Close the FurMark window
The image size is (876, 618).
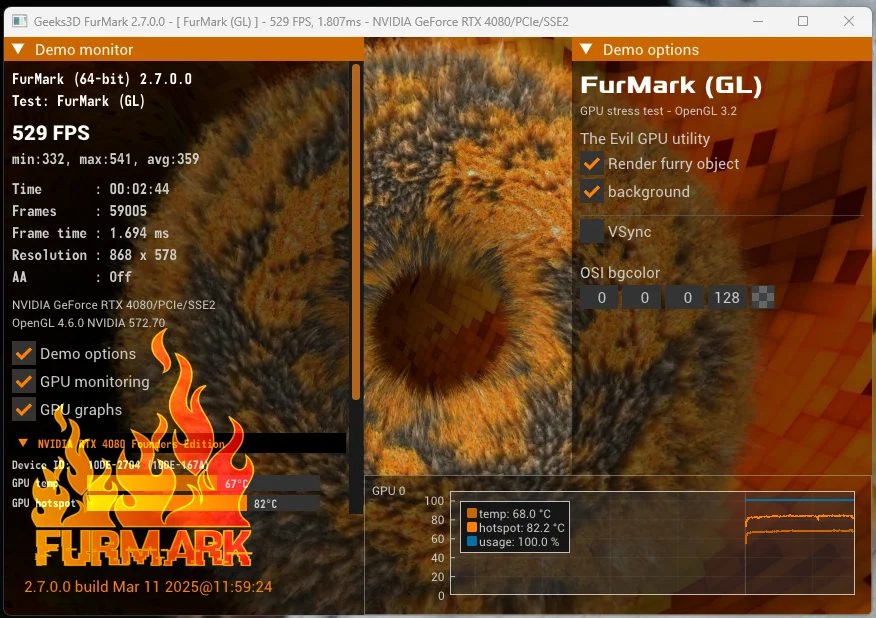[x=849, y=21]
